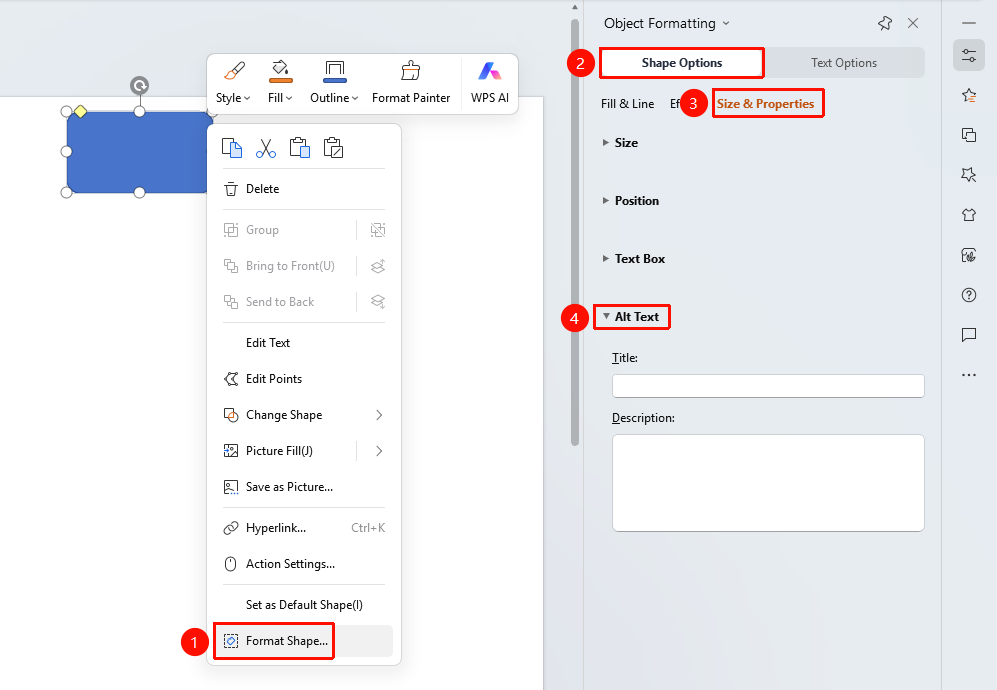Click the Cut scissors icon
Image resolution: width=997 pixels, height=690 pixels.
[x=266, y=148]
